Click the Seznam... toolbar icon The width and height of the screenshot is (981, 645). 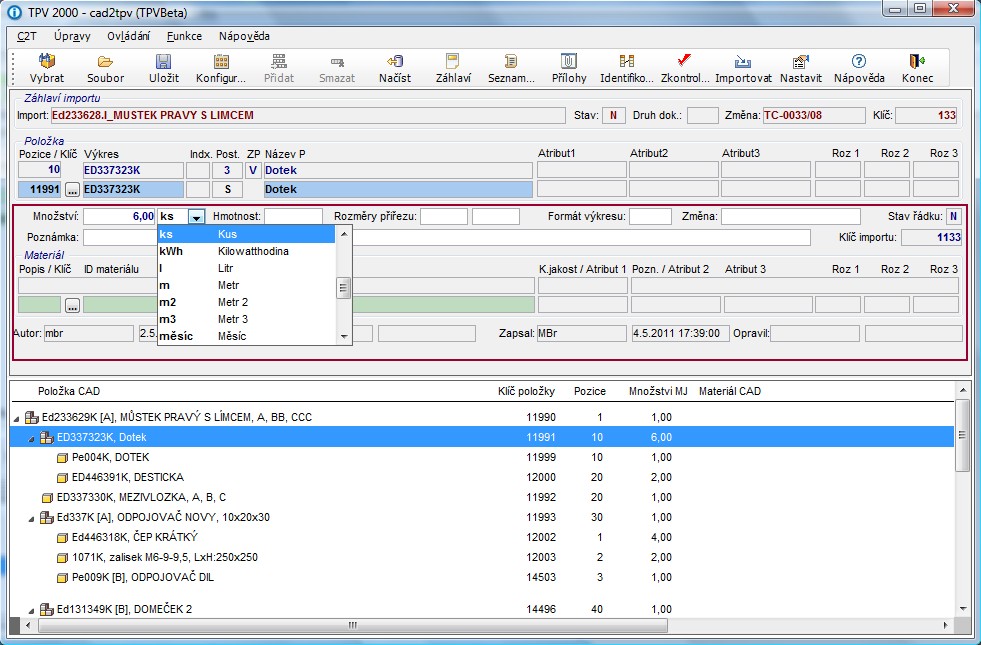point(511,61)
